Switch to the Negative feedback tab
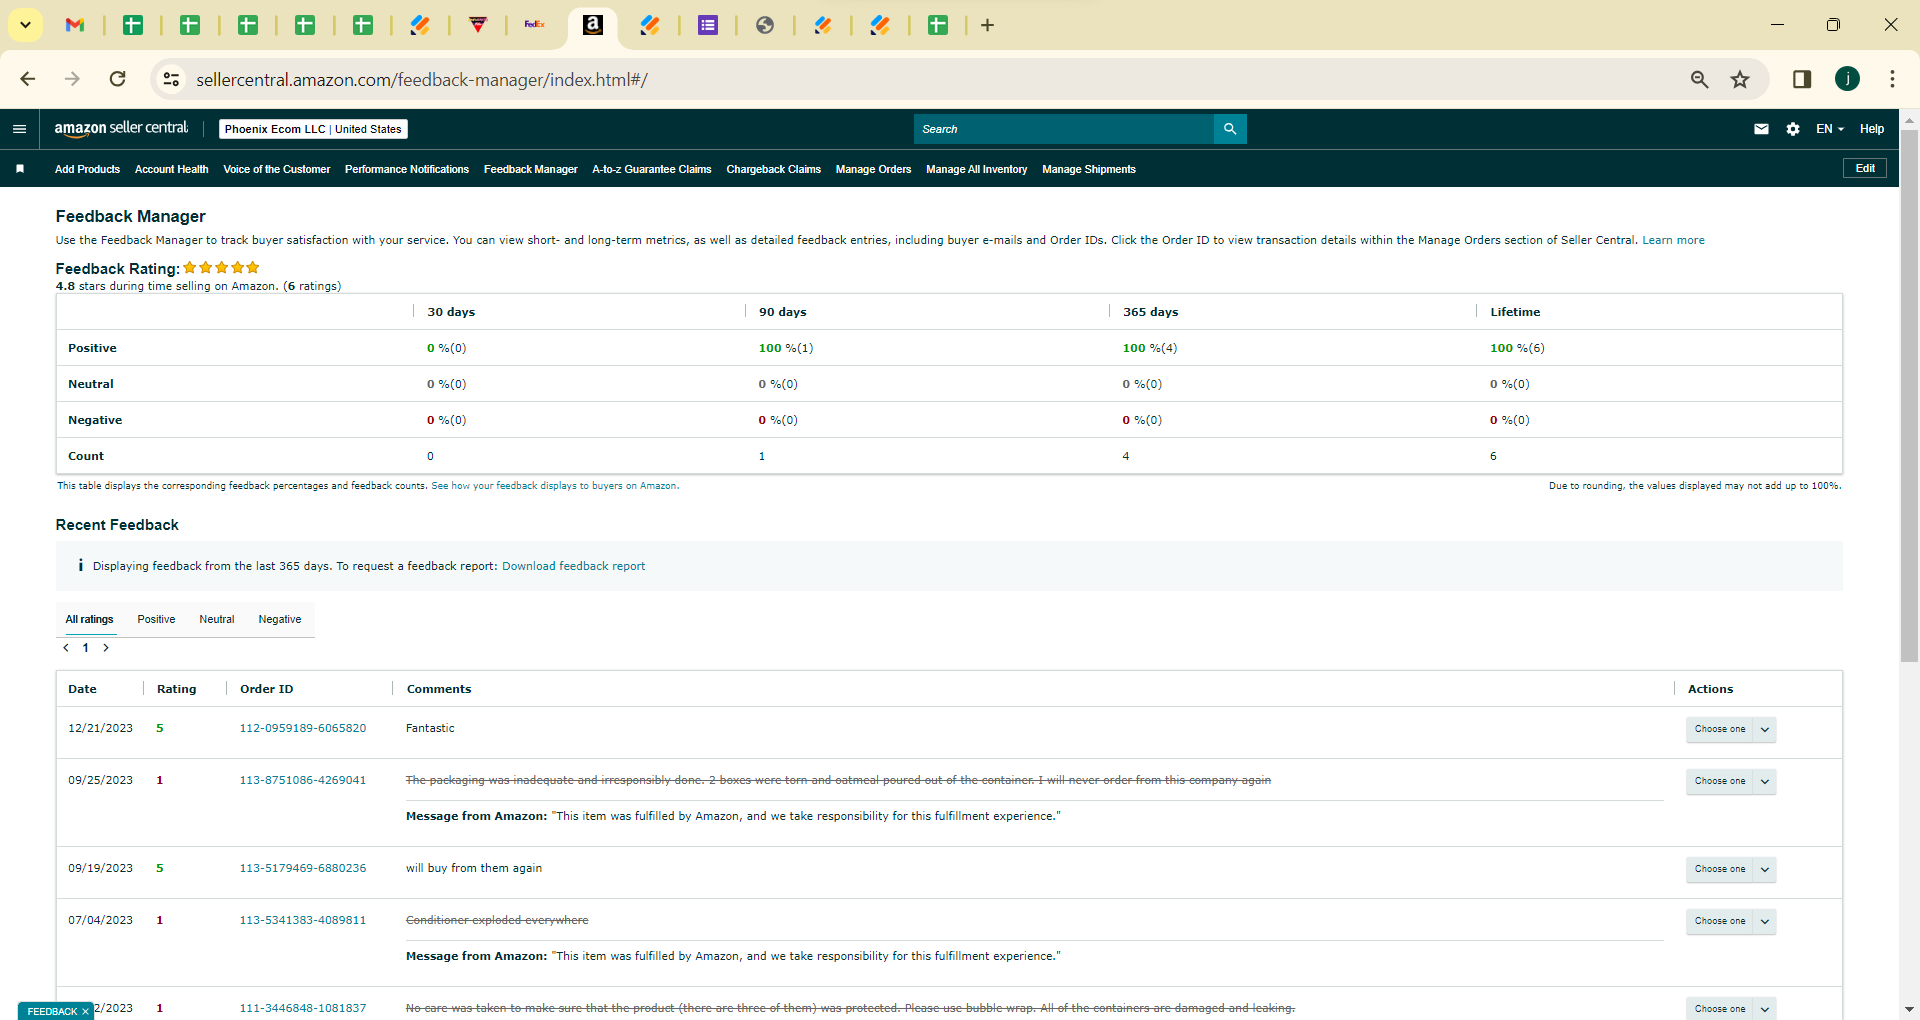Viewport: 1920px width, 1020px height. [280, 620]
